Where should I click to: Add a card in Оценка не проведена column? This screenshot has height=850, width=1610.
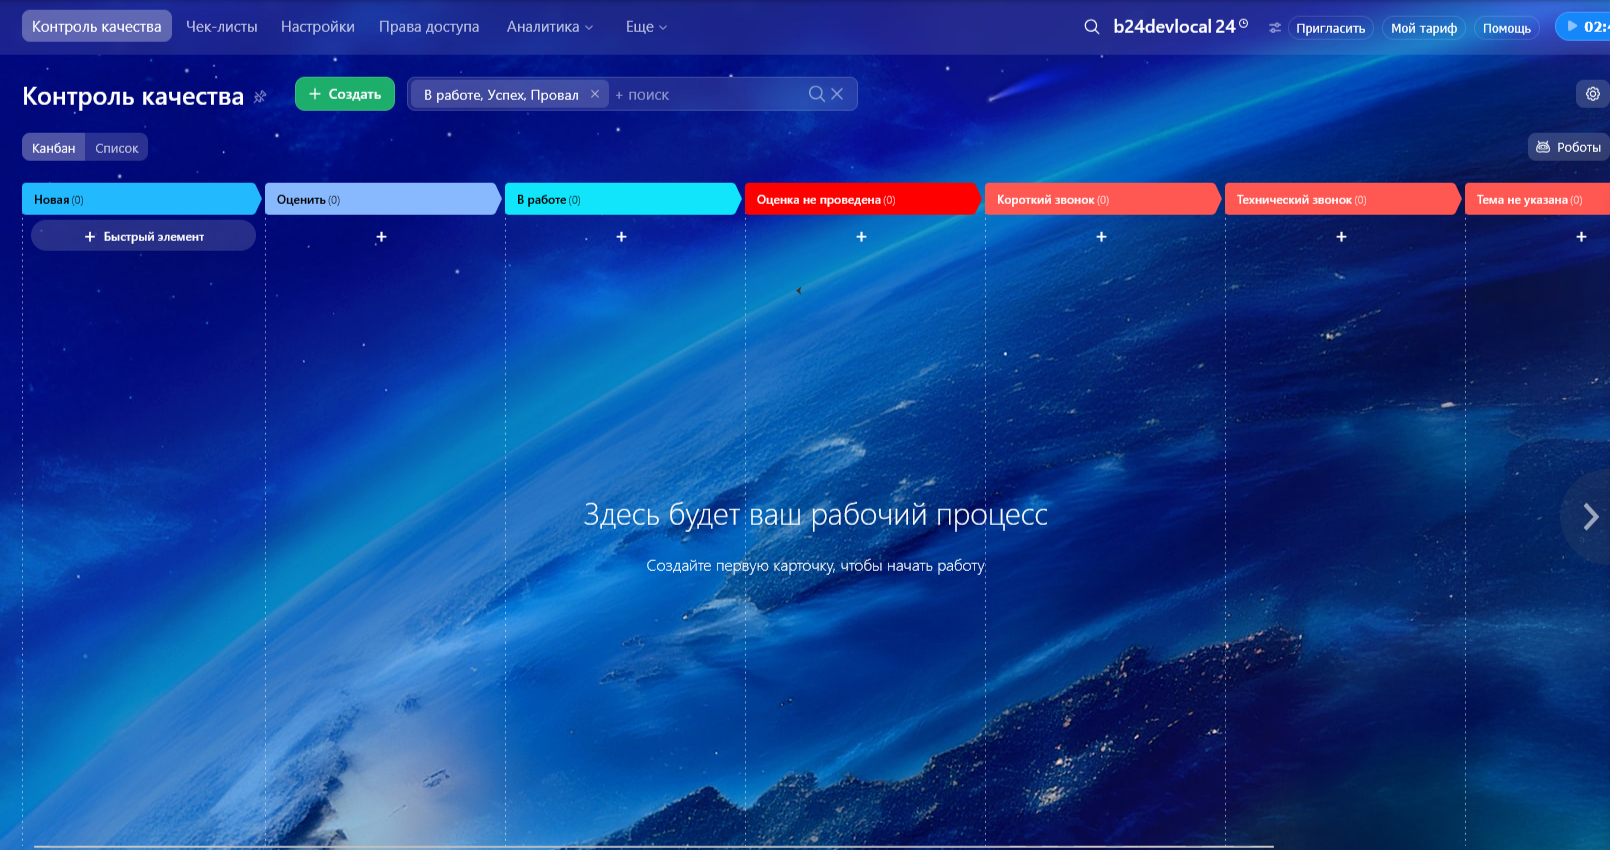861,237
